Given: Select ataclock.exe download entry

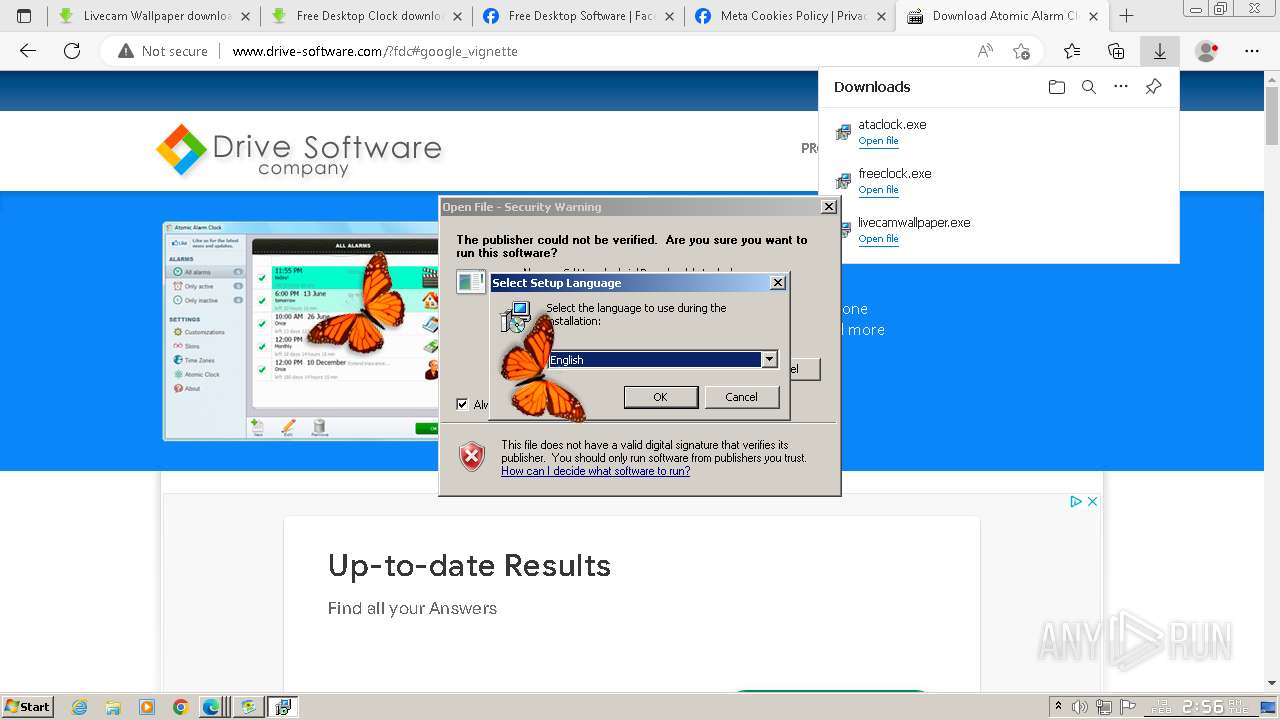Looking at the screenshot, I should pyautogui.click(x=999, y=132).
